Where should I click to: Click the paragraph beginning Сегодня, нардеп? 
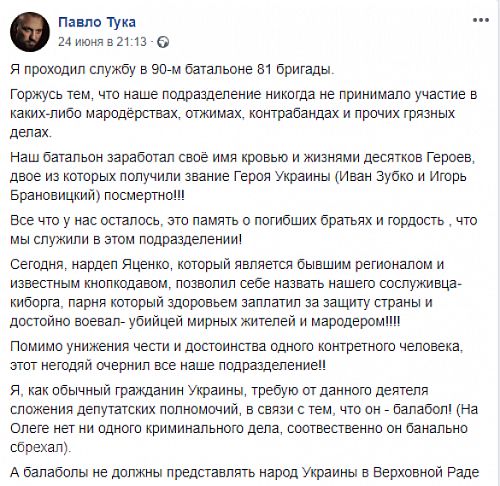click(236, 293)
